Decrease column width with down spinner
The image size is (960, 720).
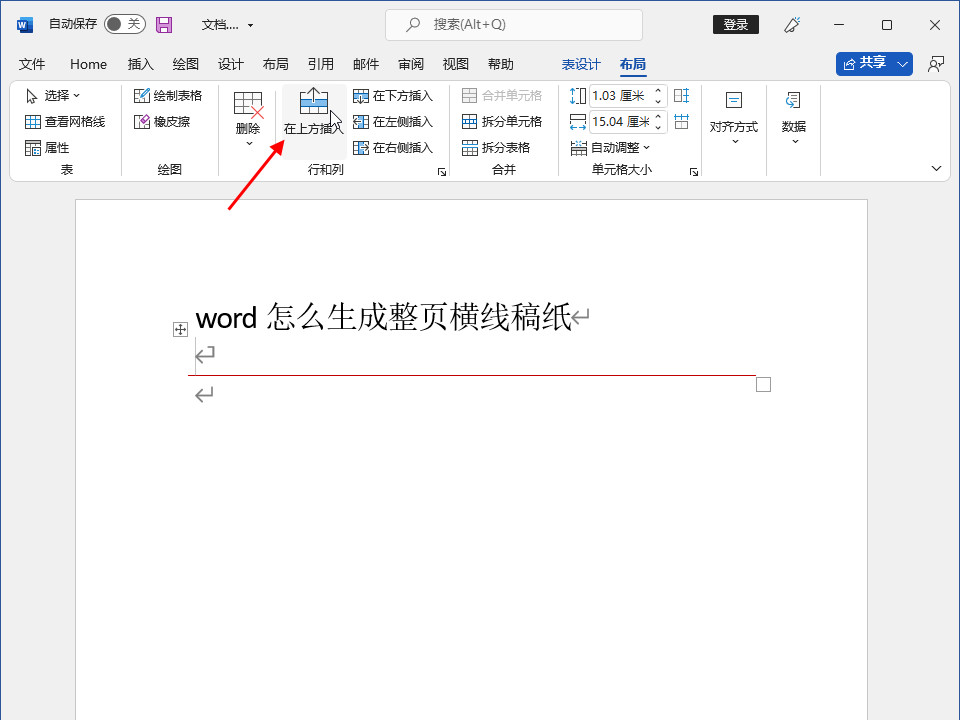(658, 127)
